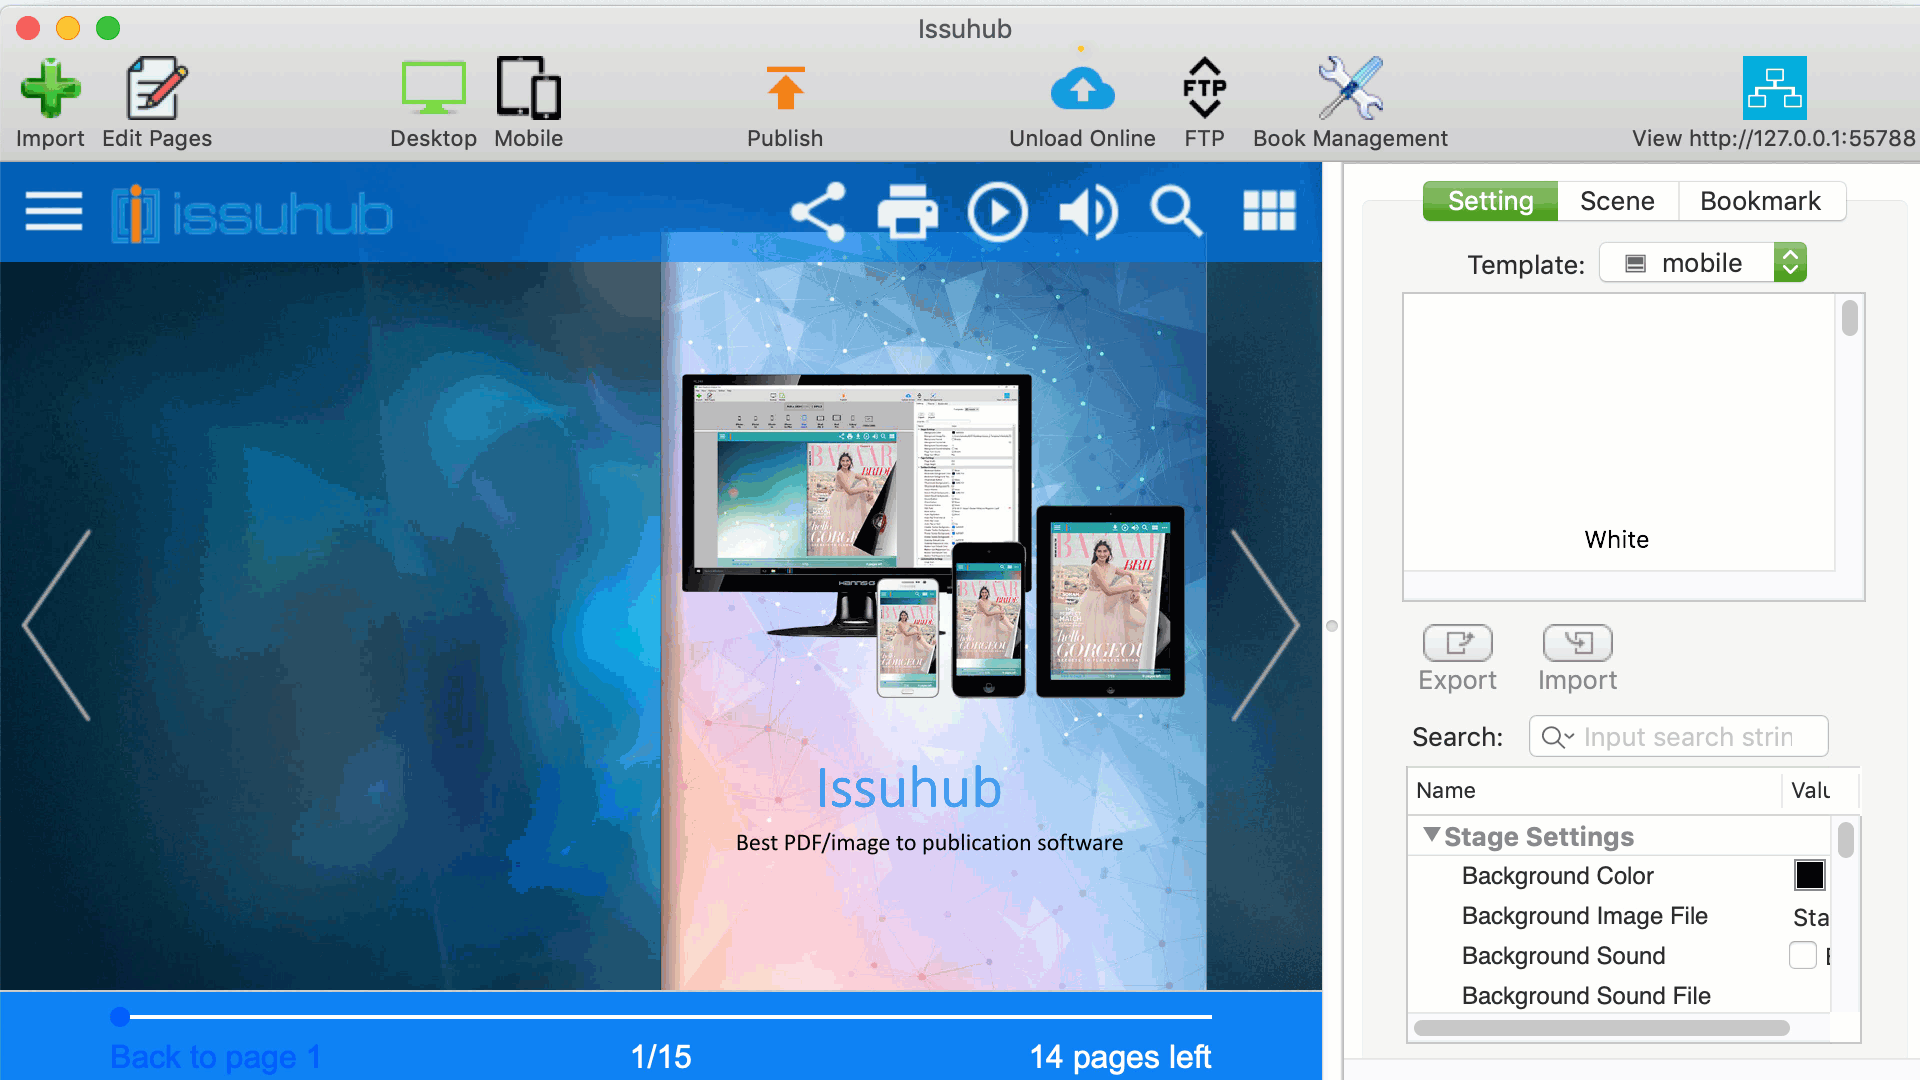Go to next page right arrow
Screen dimensions: 1920x1080
(x=1265, y=625)
